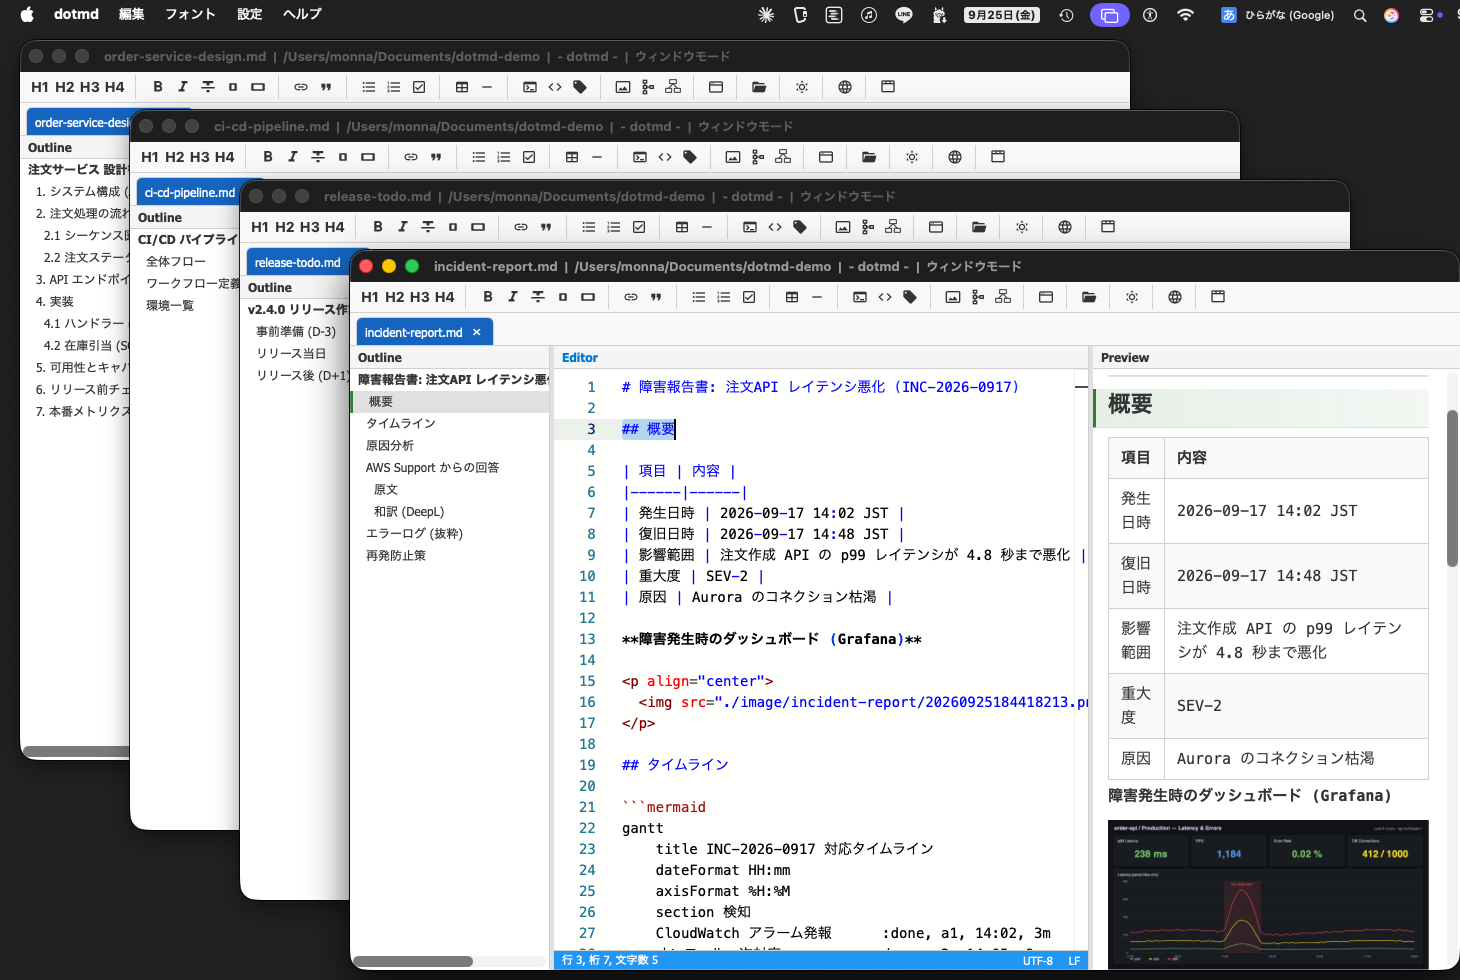The width and height of the screenshot is (1460, 980).
Task: Click Bold icon in order-service-design window toolbar
Action: pyautogui.click(x=158, y=87)
